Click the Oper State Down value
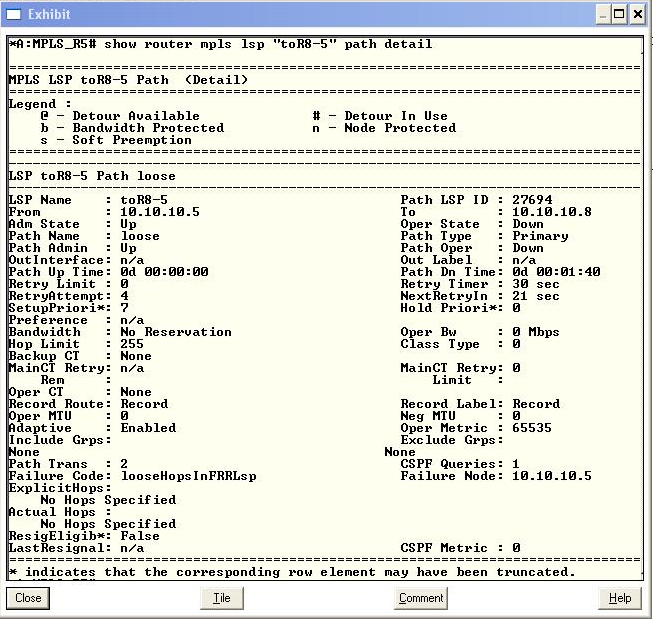The image size is (653, 619). [x=528, y=224]
